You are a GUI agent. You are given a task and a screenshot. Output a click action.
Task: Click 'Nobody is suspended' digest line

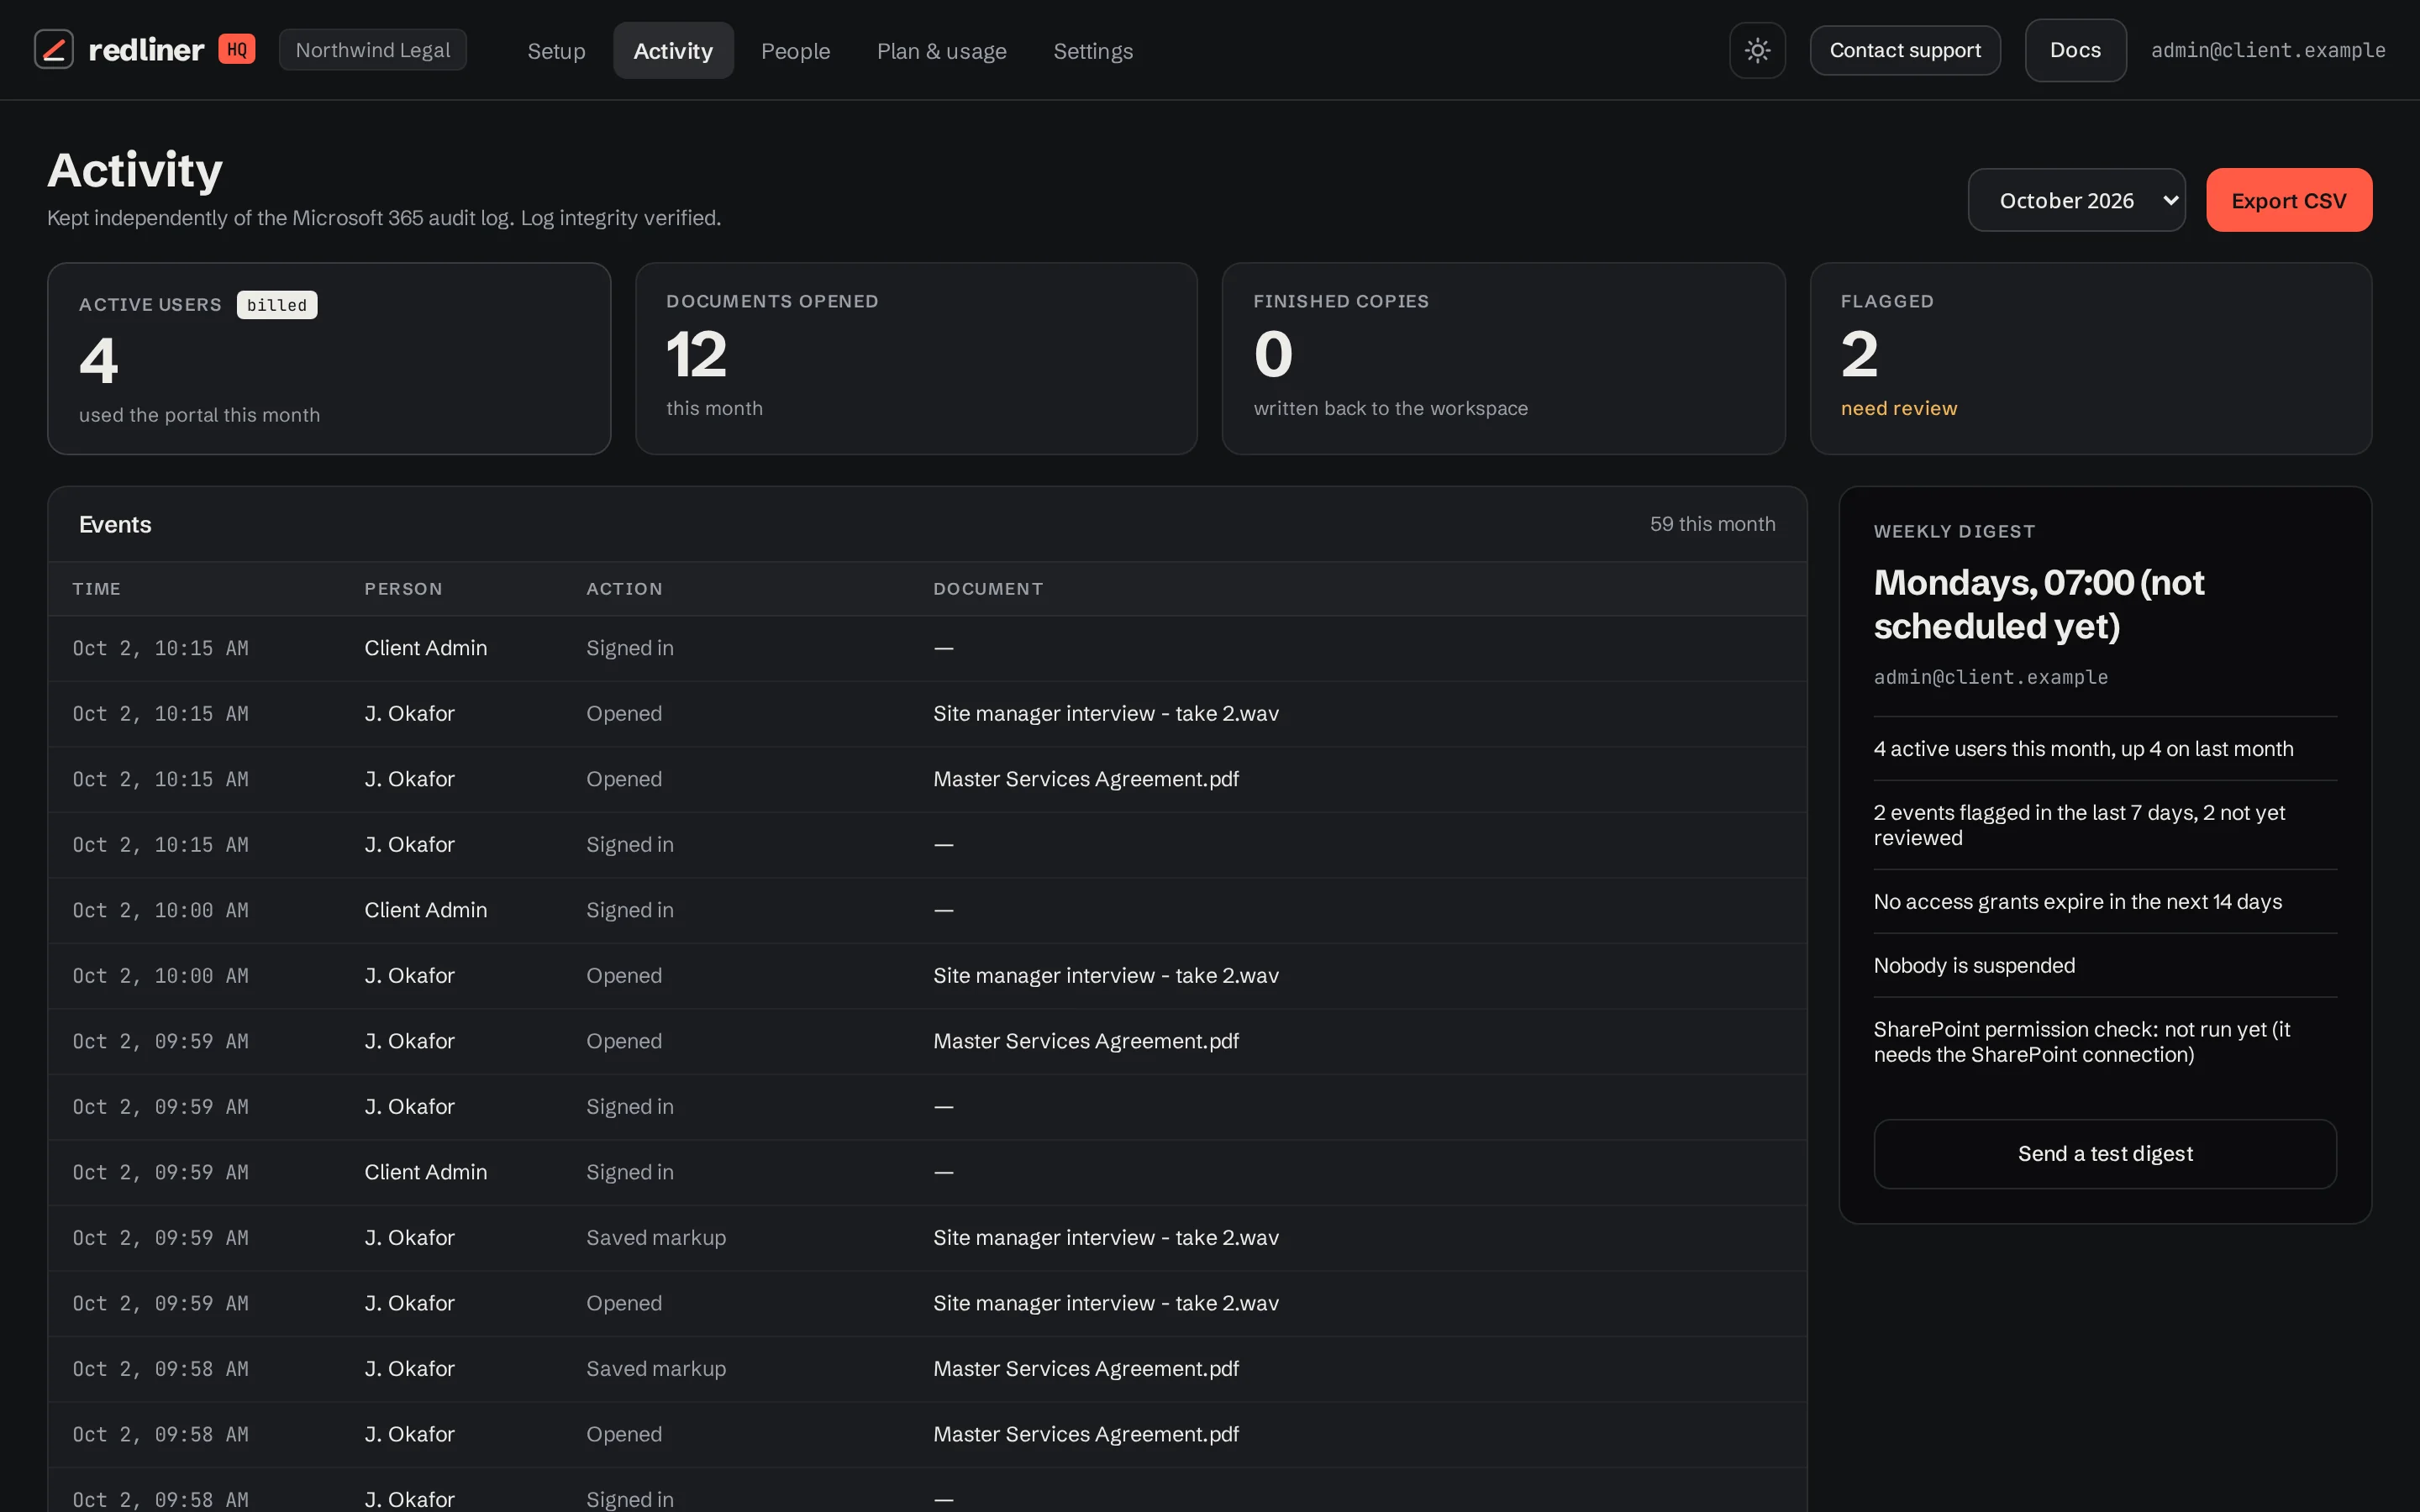pos(1973,965)
